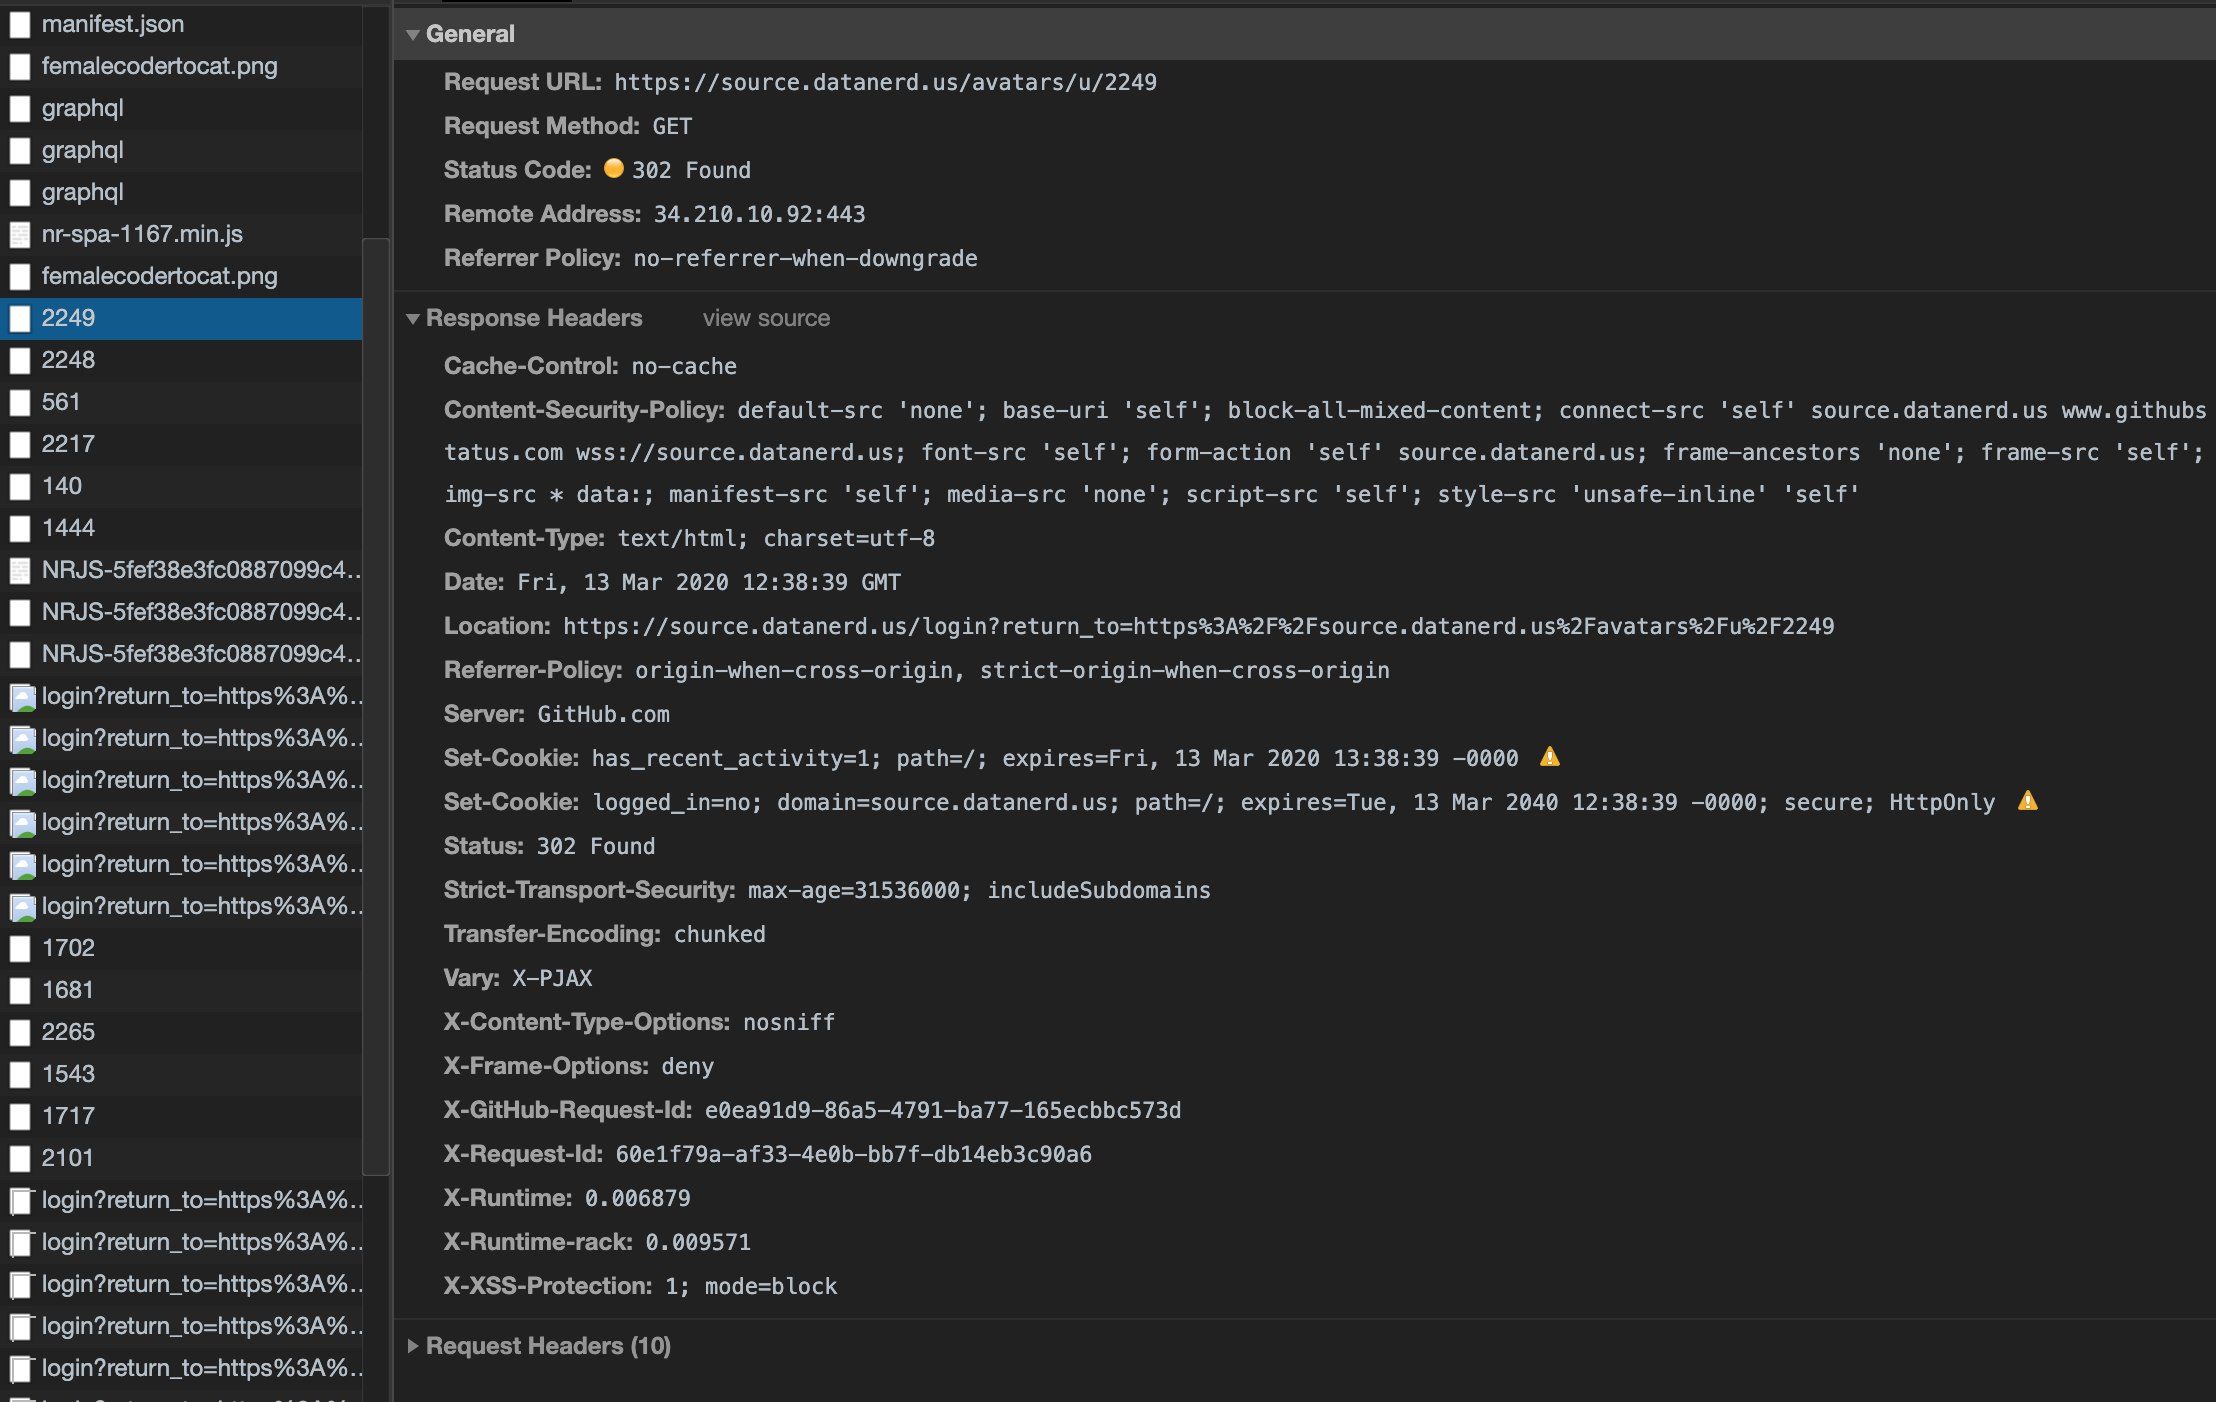Image resolution: width=2216 pixels, height=1402 pixels.
Task: Click the file icon beside femalecodertocat.png request
Action: 22,66
